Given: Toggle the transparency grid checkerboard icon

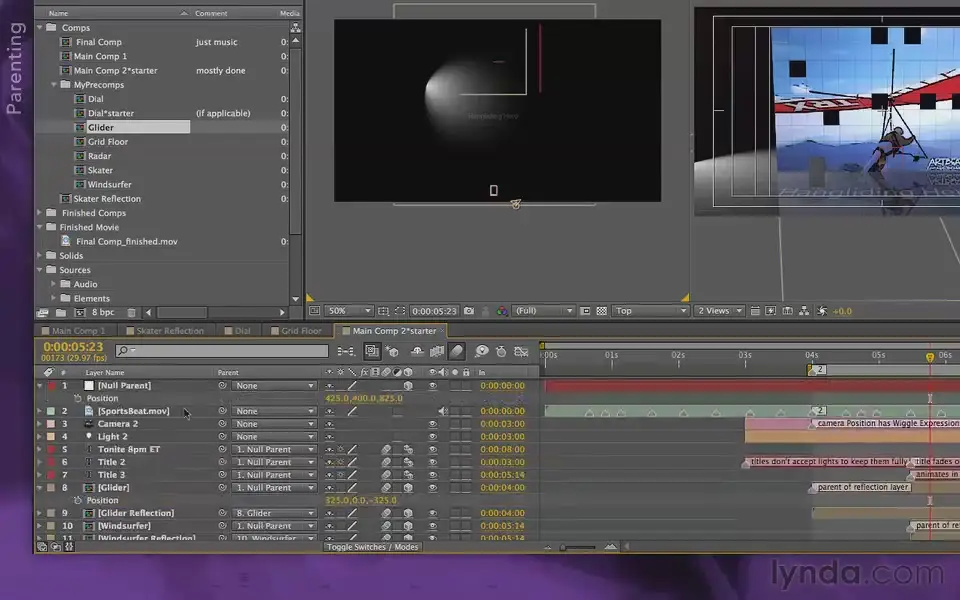Looking at the screenshot, I should (601, 310).
